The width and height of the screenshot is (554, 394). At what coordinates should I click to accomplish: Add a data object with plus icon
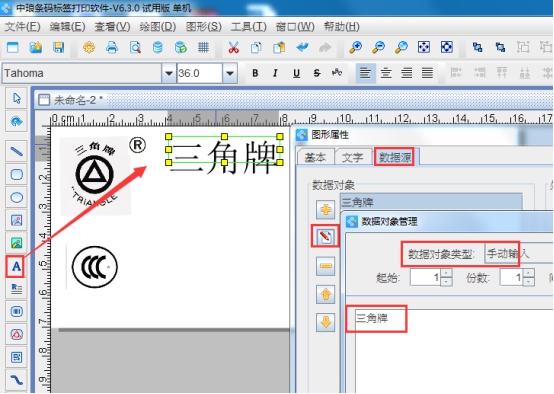[x=325, y=210]
